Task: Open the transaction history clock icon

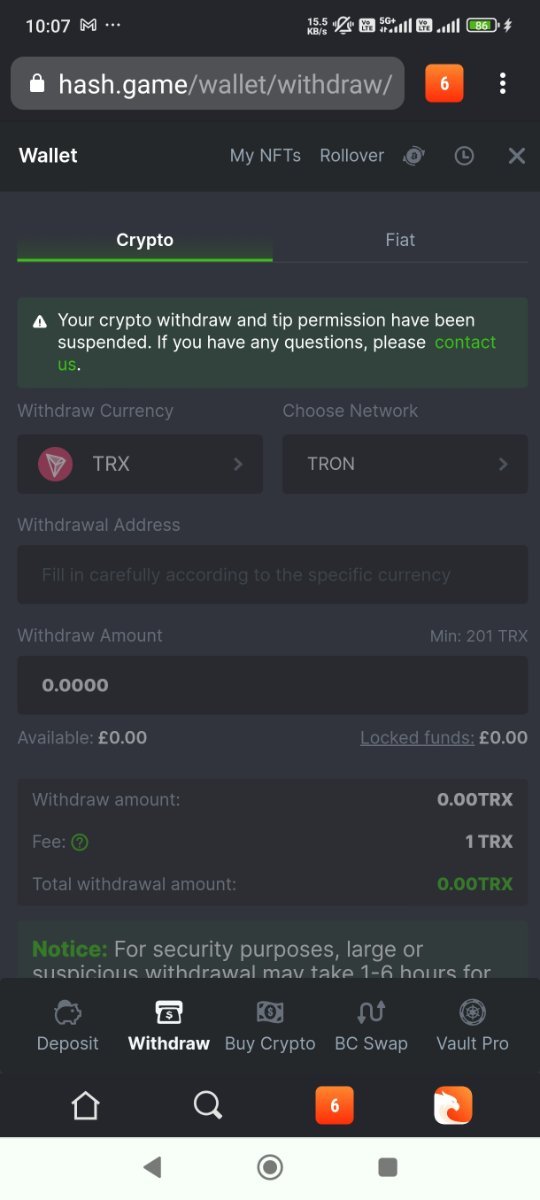Action: pos(464,156)
